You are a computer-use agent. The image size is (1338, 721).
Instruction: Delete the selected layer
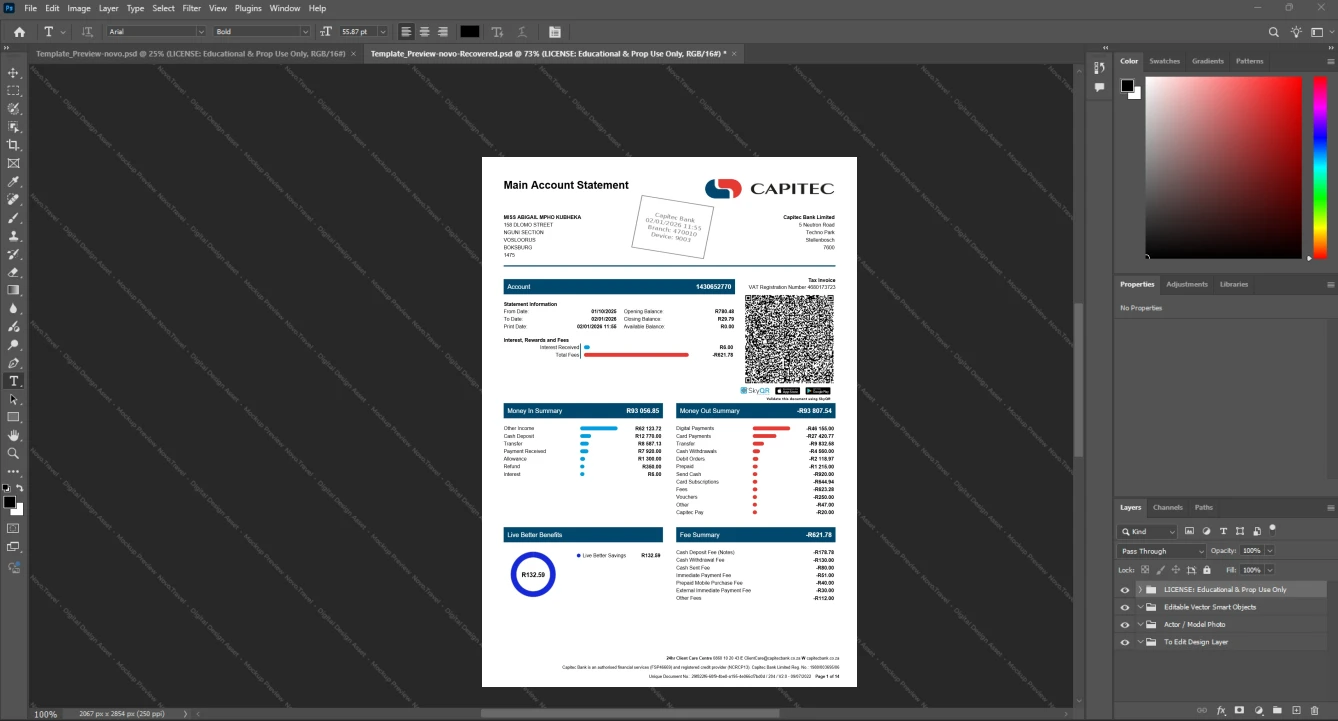pos(1316,711)
